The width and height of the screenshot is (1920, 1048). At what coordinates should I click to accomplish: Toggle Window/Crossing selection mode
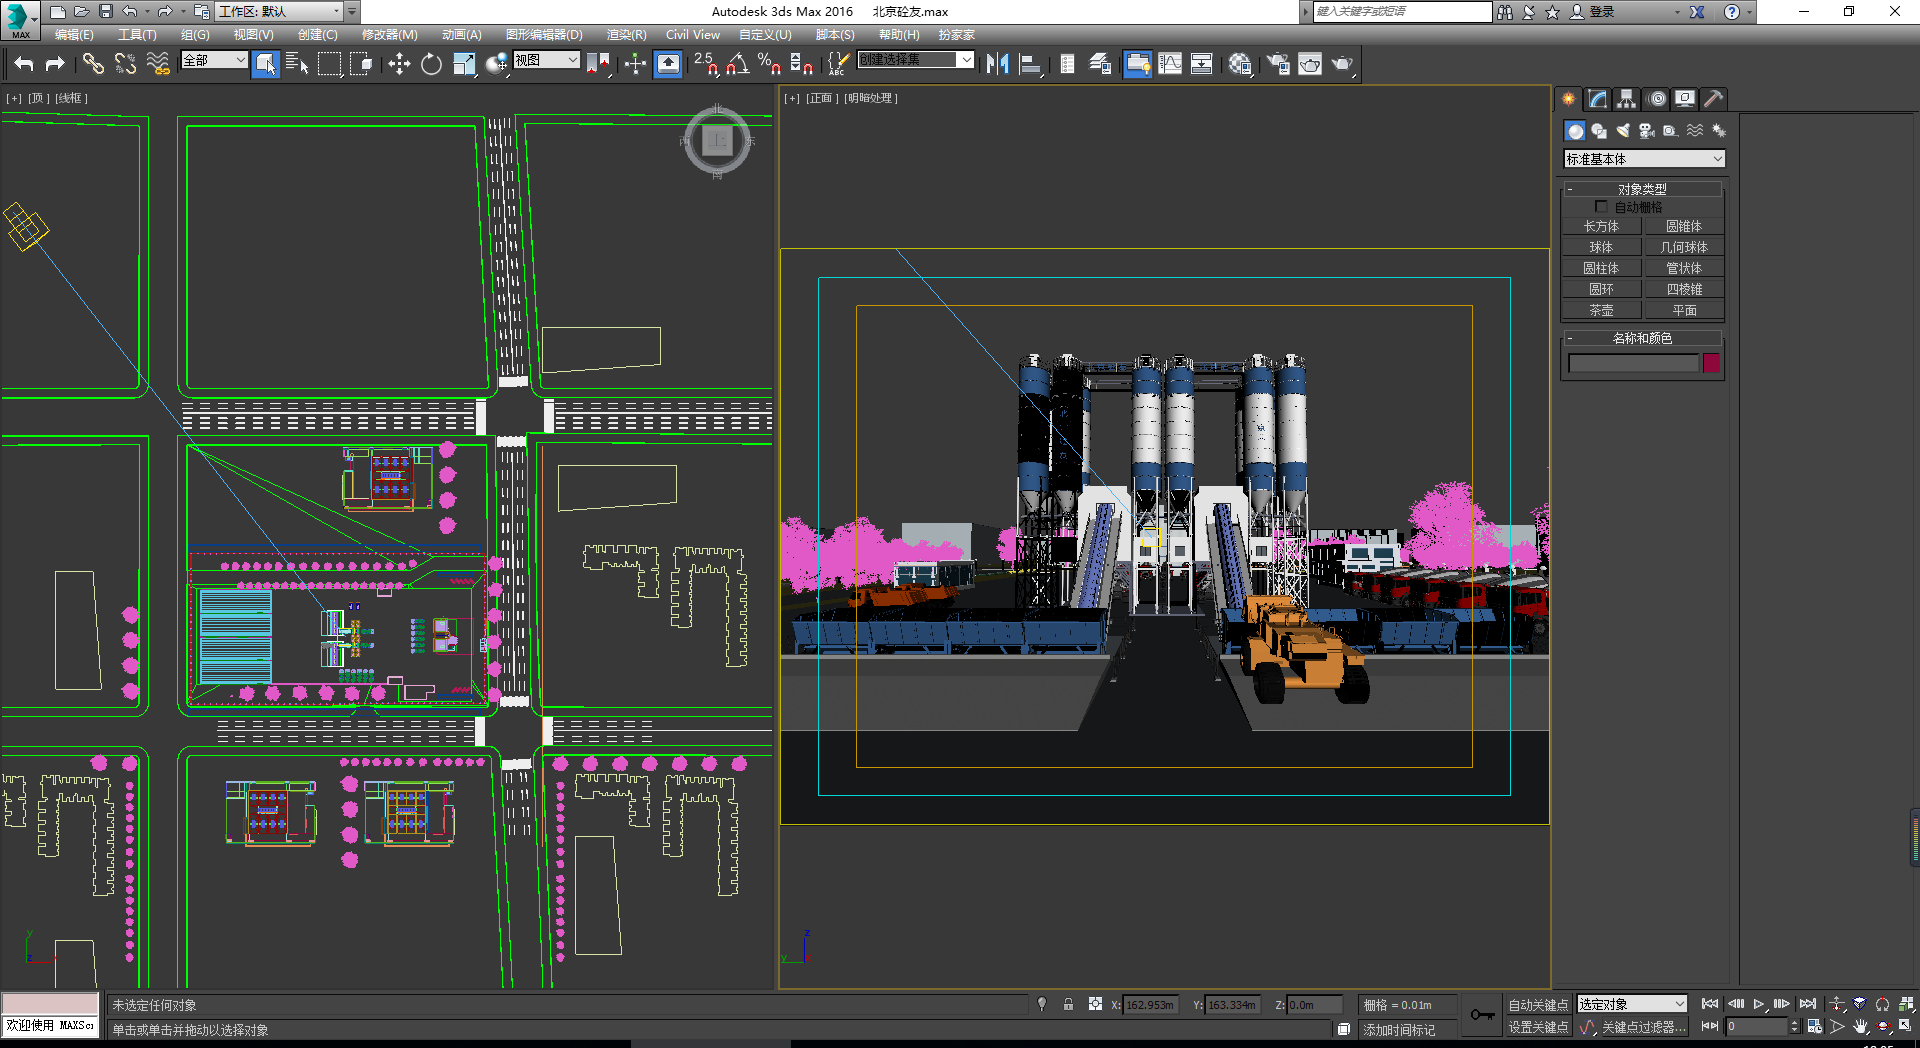point(361,64)
